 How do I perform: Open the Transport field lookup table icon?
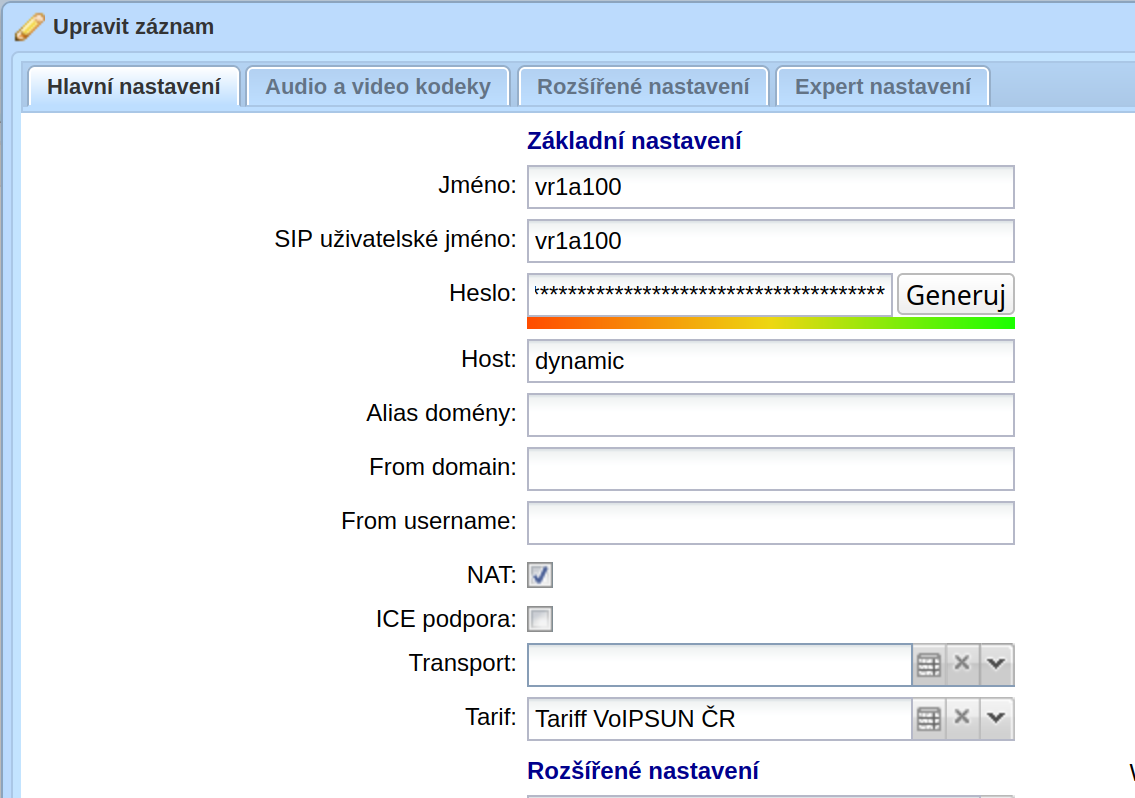[x=929, y=664]
